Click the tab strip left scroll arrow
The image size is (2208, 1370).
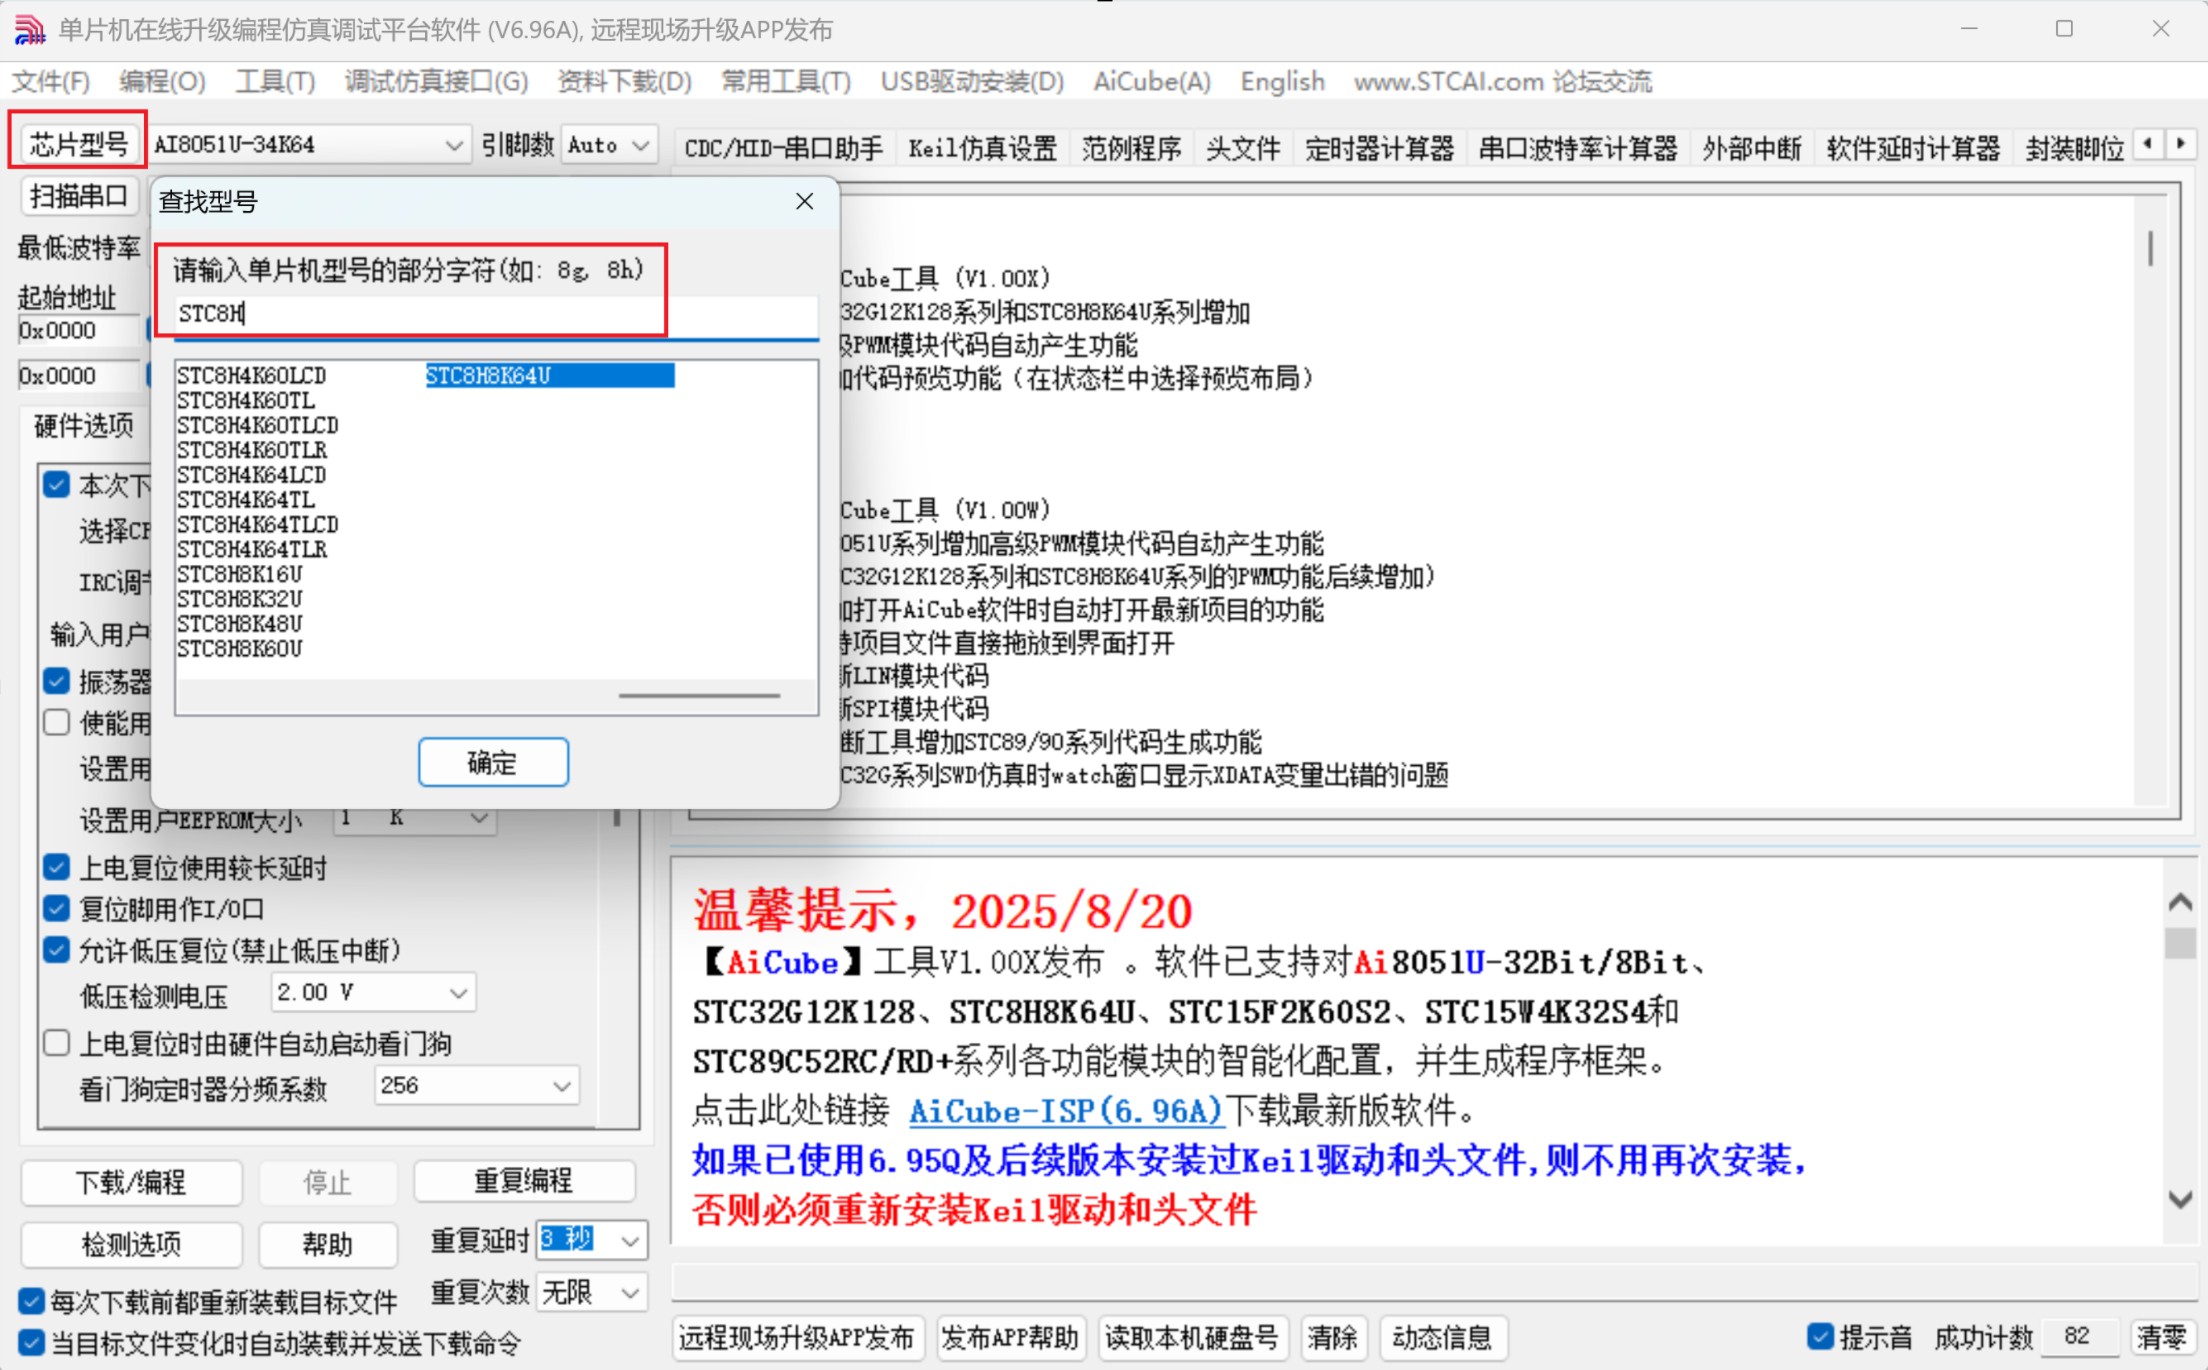(x=2147, y=144)
